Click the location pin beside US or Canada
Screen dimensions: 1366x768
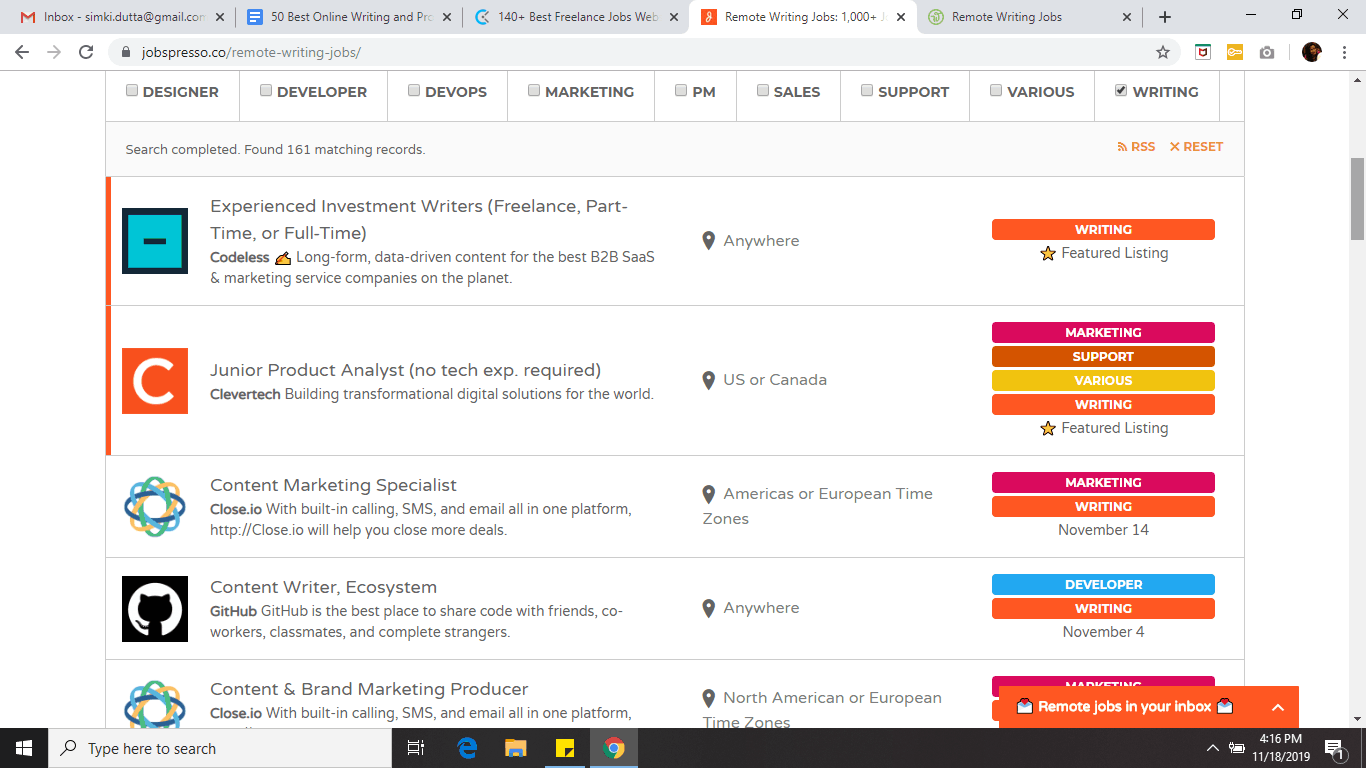pyautogui.click(x=708, y=380)
